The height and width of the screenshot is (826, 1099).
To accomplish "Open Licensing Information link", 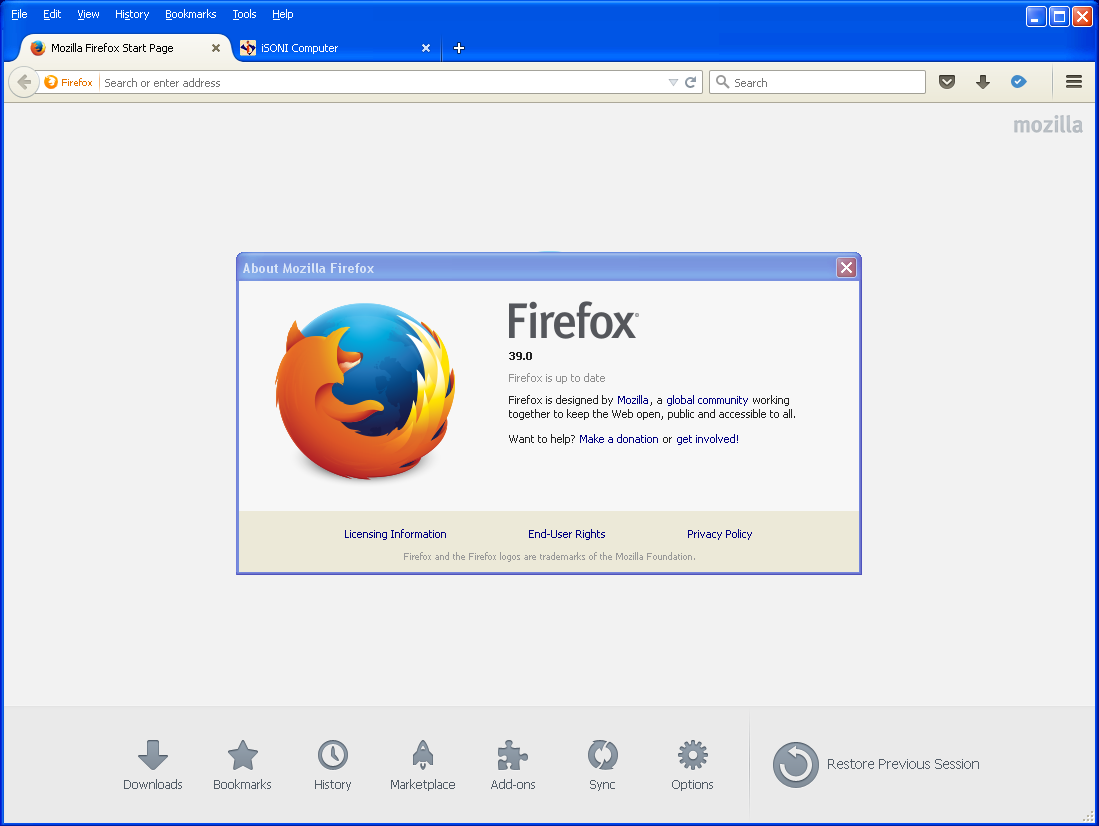I will (x=395, y=534).
